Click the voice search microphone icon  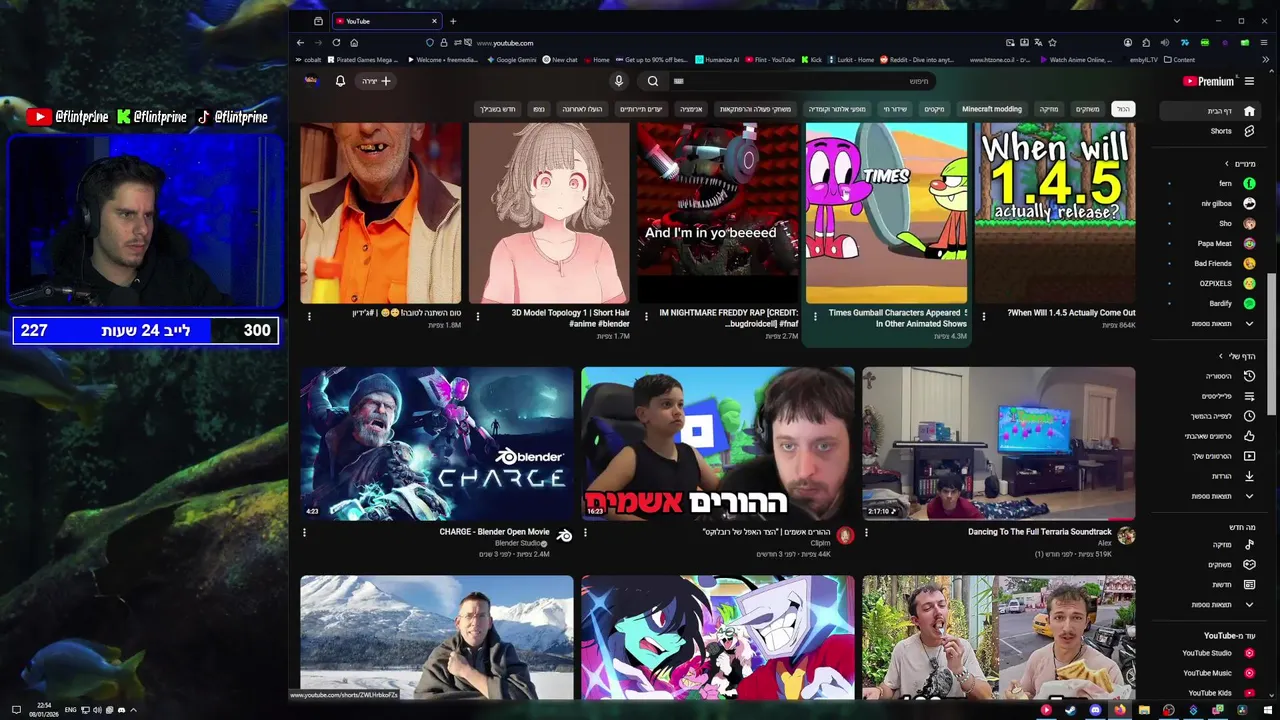[619, 81]
